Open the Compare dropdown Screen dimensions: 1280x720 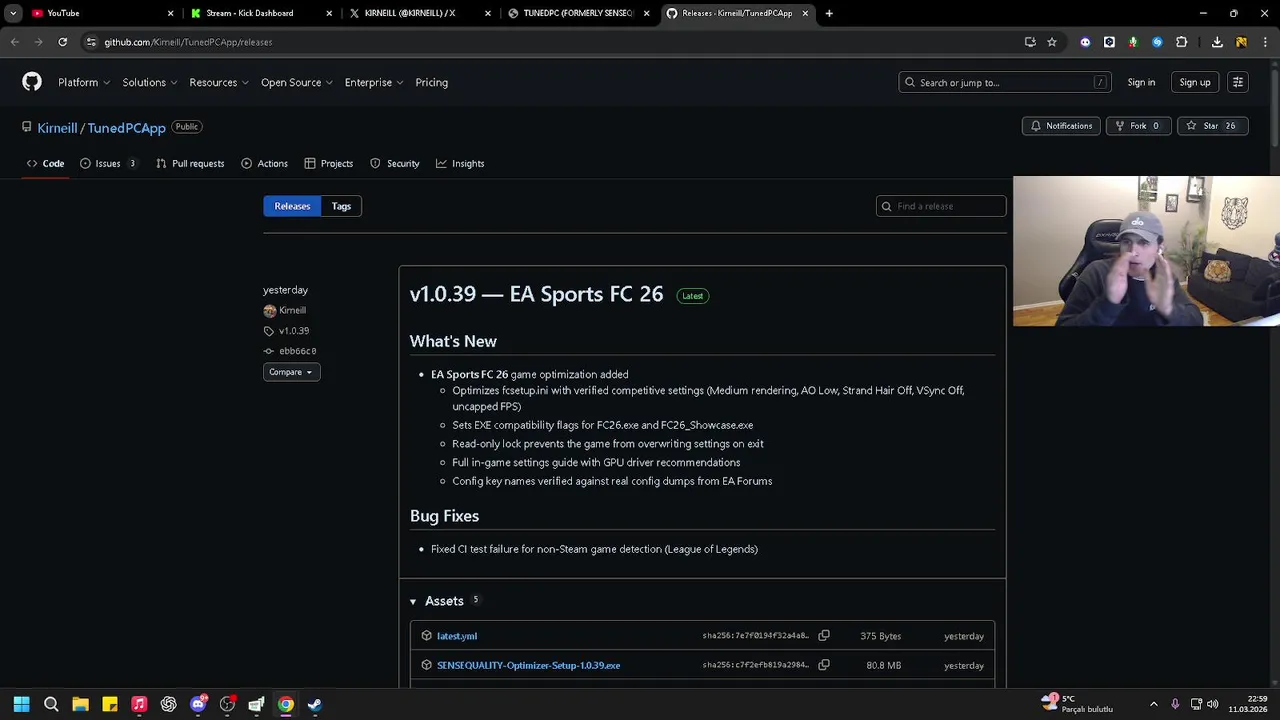tap(291, 372)
